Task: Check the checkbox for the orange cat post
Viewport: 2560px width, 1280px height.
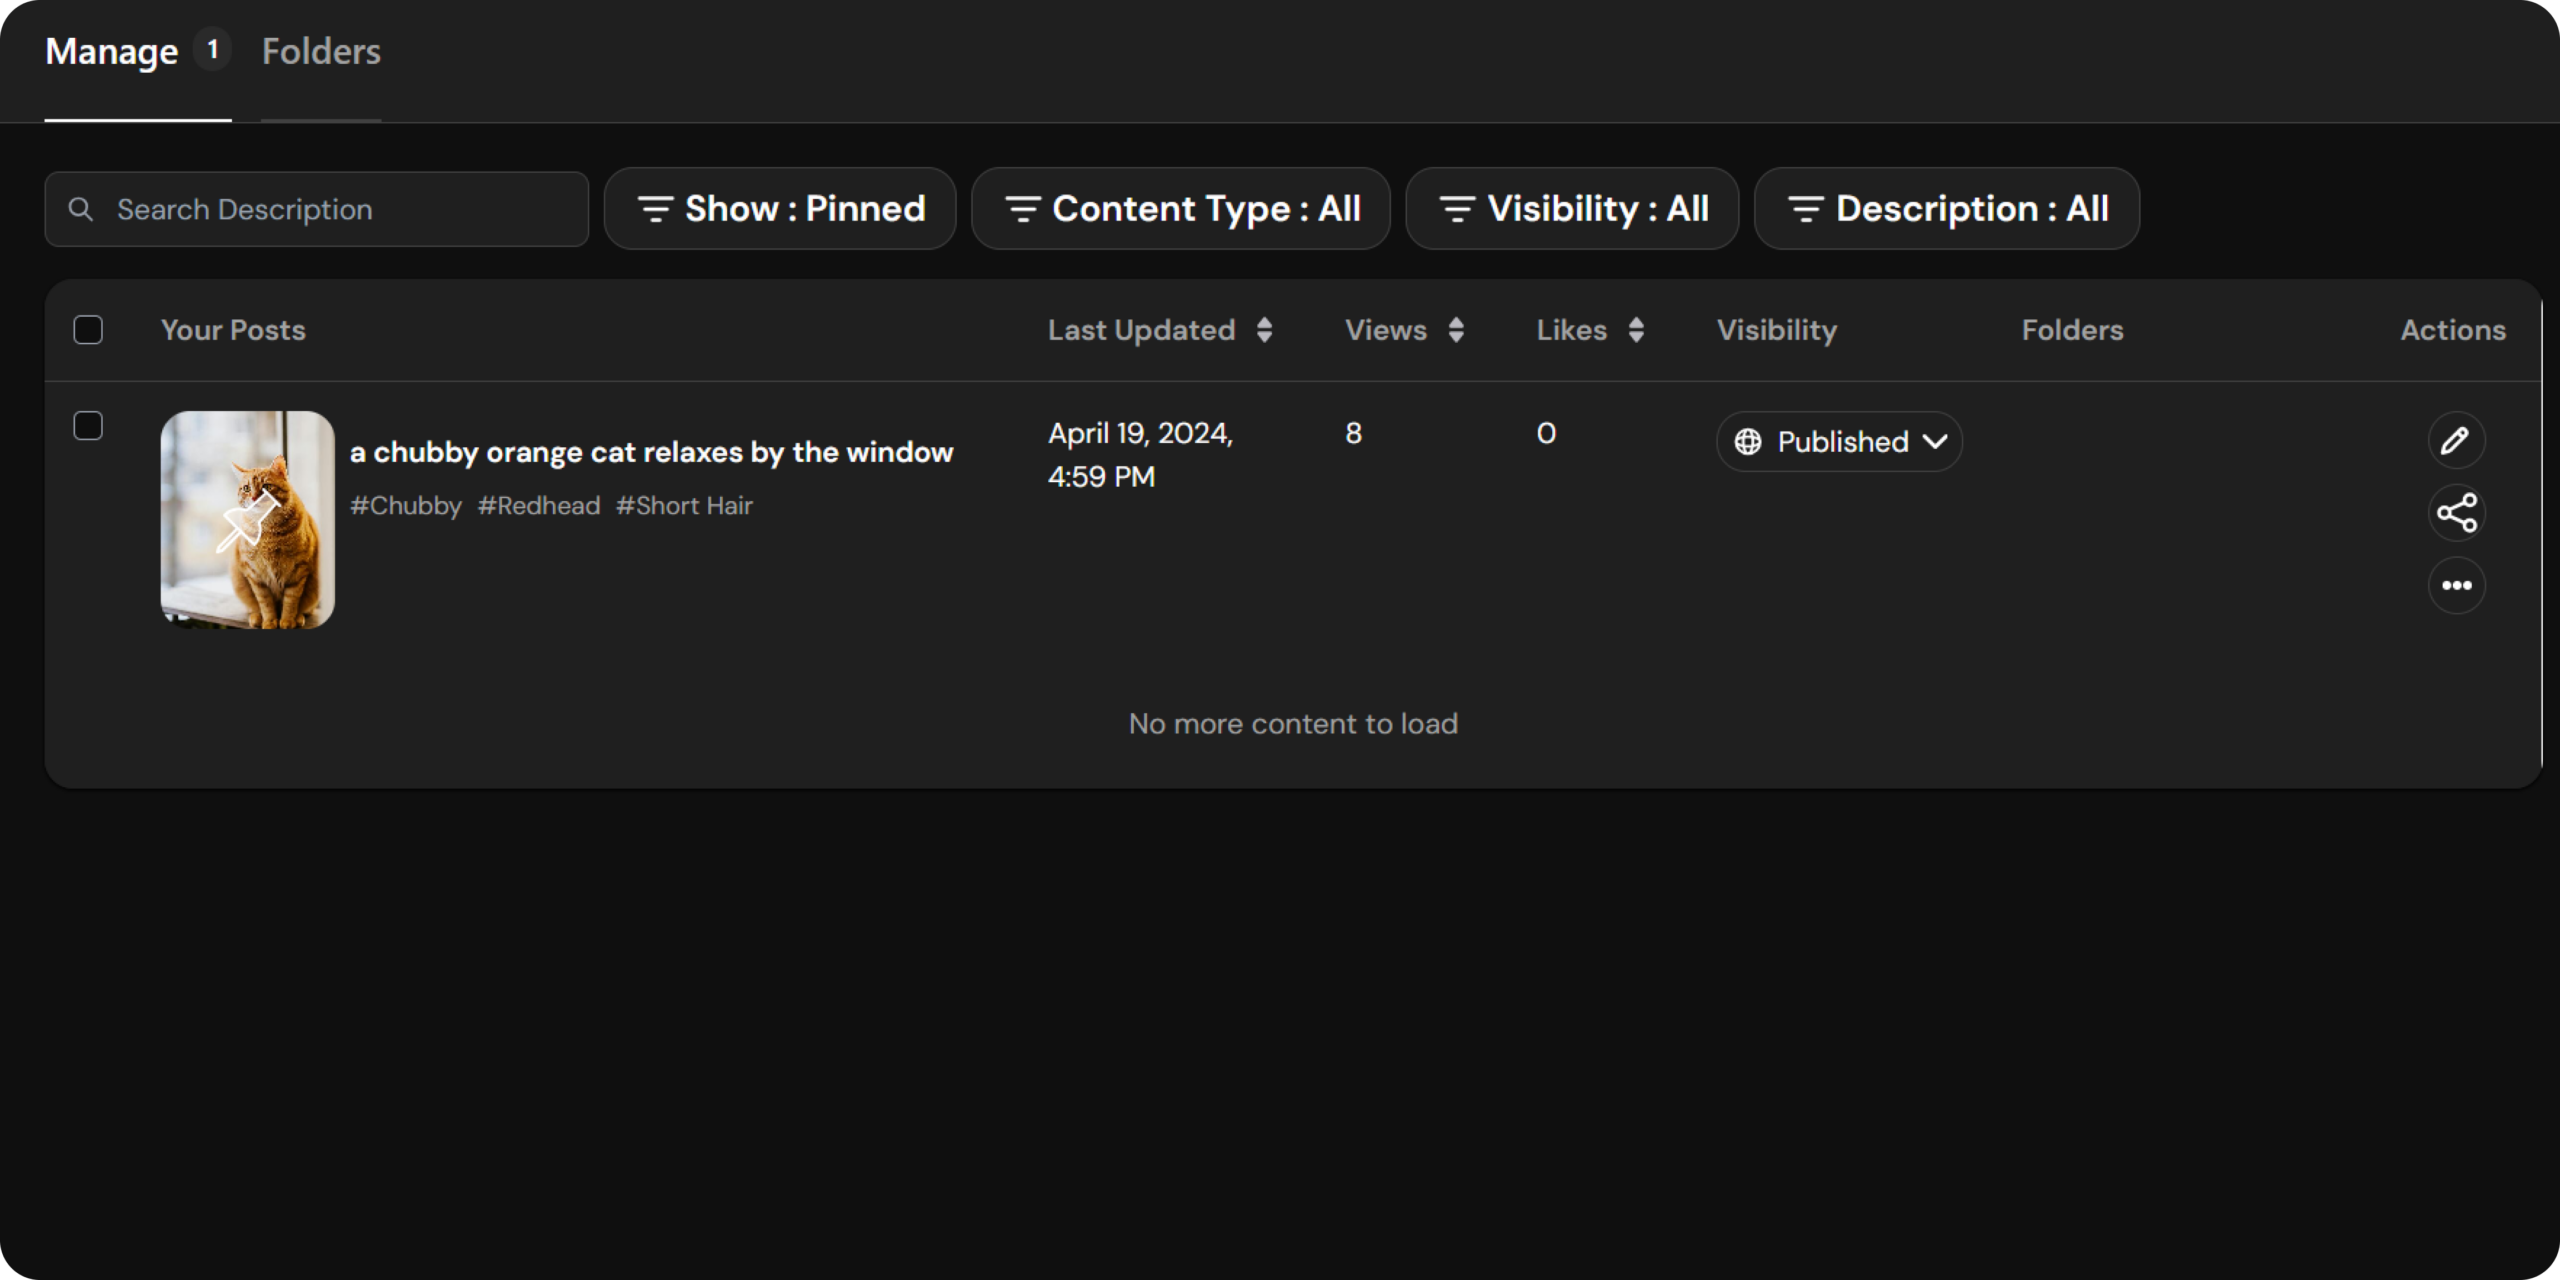Action: 88,425
